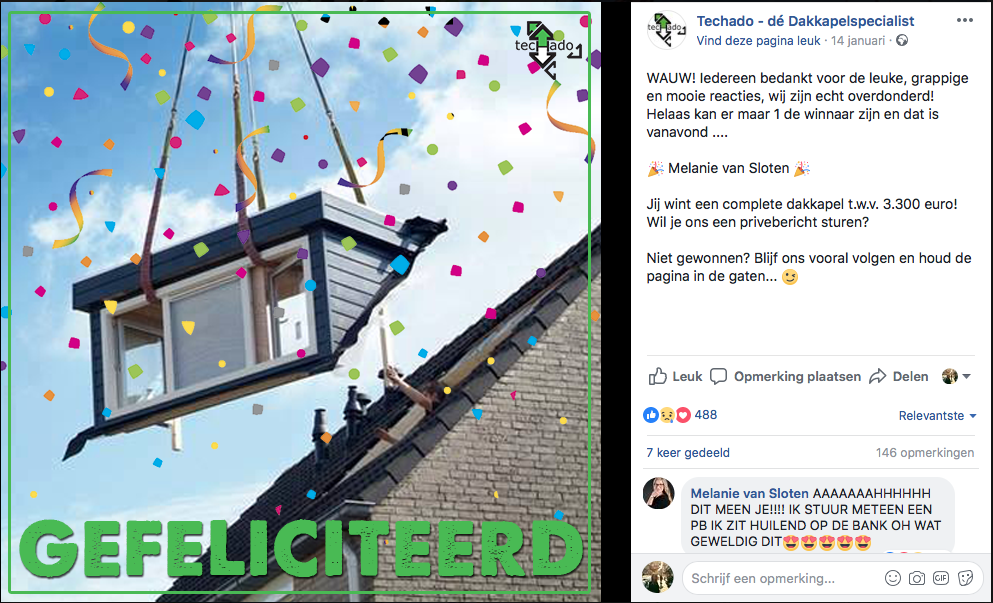
Task: Open the sticker picker icon
Action: coord(965,578)
